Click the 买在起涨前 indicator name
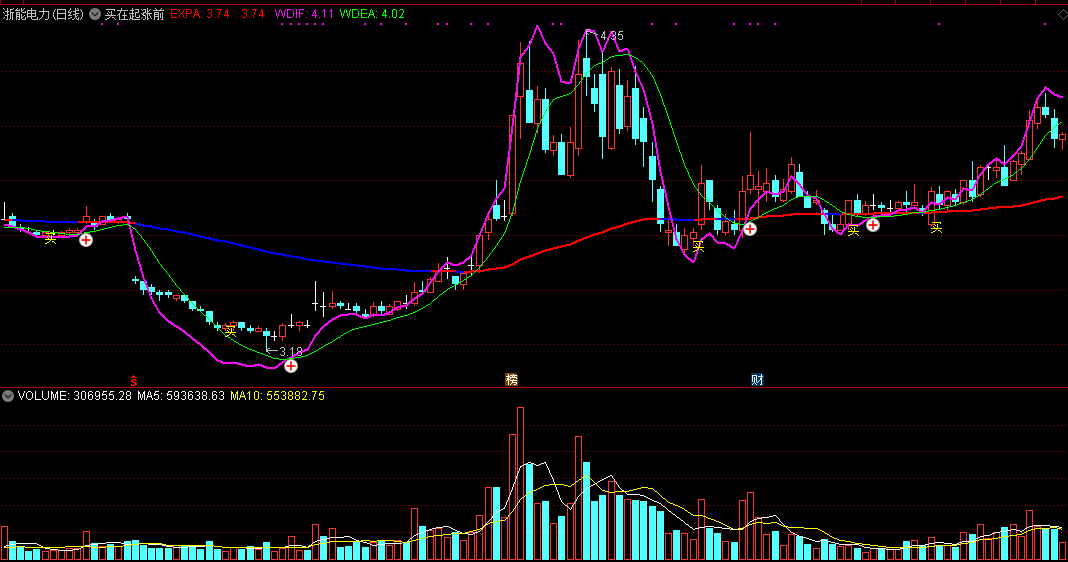The width and height of the screenshot is (1068, 562). [x=134, y=14]
